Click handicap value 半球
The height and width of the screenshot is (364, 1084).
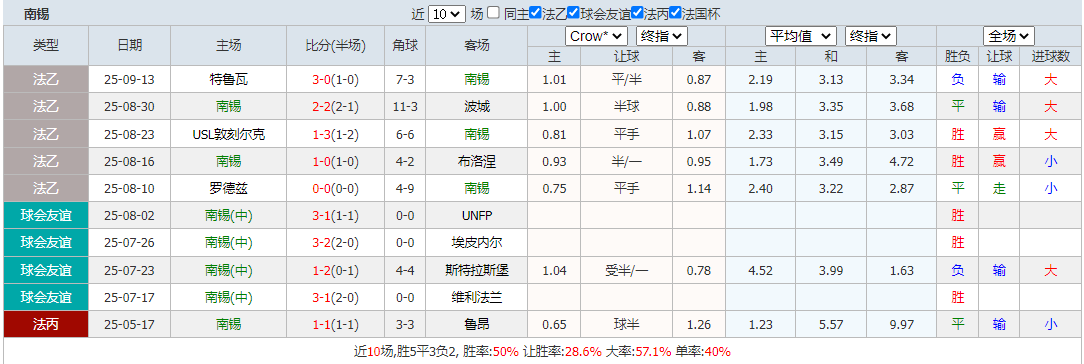pos(627,106)
